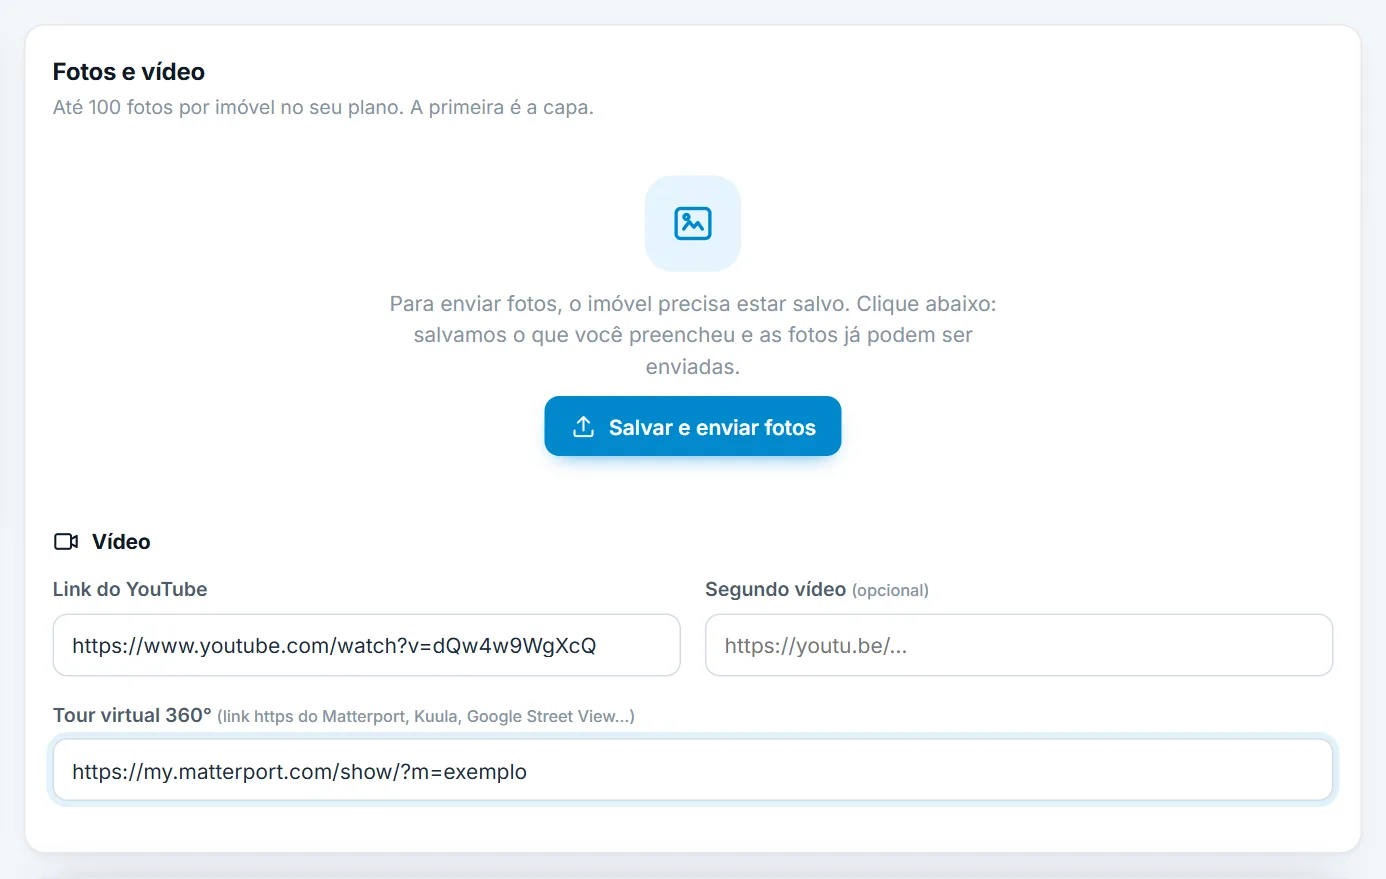Click the Tour virtual 360° label

pos(132,715)
